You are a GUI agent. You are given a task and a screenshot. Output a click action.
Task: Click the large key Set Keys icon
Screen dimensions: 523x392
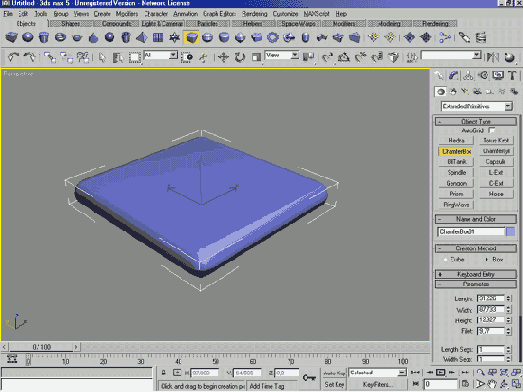[x=309, y=378]
